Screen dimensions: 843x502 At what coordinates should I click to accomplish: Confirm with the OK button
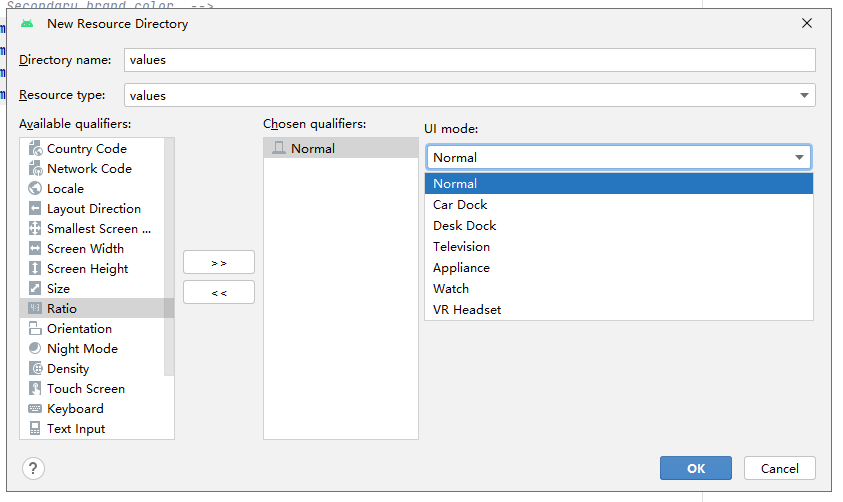(x=696, y=468)
